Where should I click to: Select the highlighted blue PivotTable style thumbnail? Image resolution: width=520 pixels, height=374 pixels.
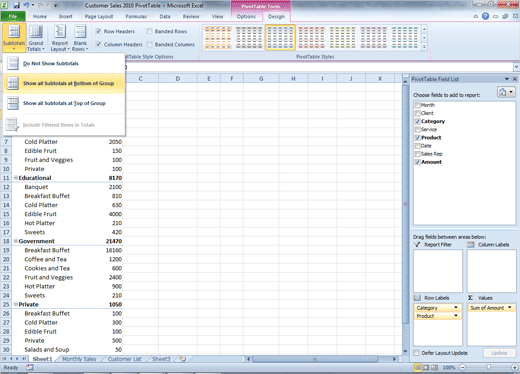tap(280, 38)
